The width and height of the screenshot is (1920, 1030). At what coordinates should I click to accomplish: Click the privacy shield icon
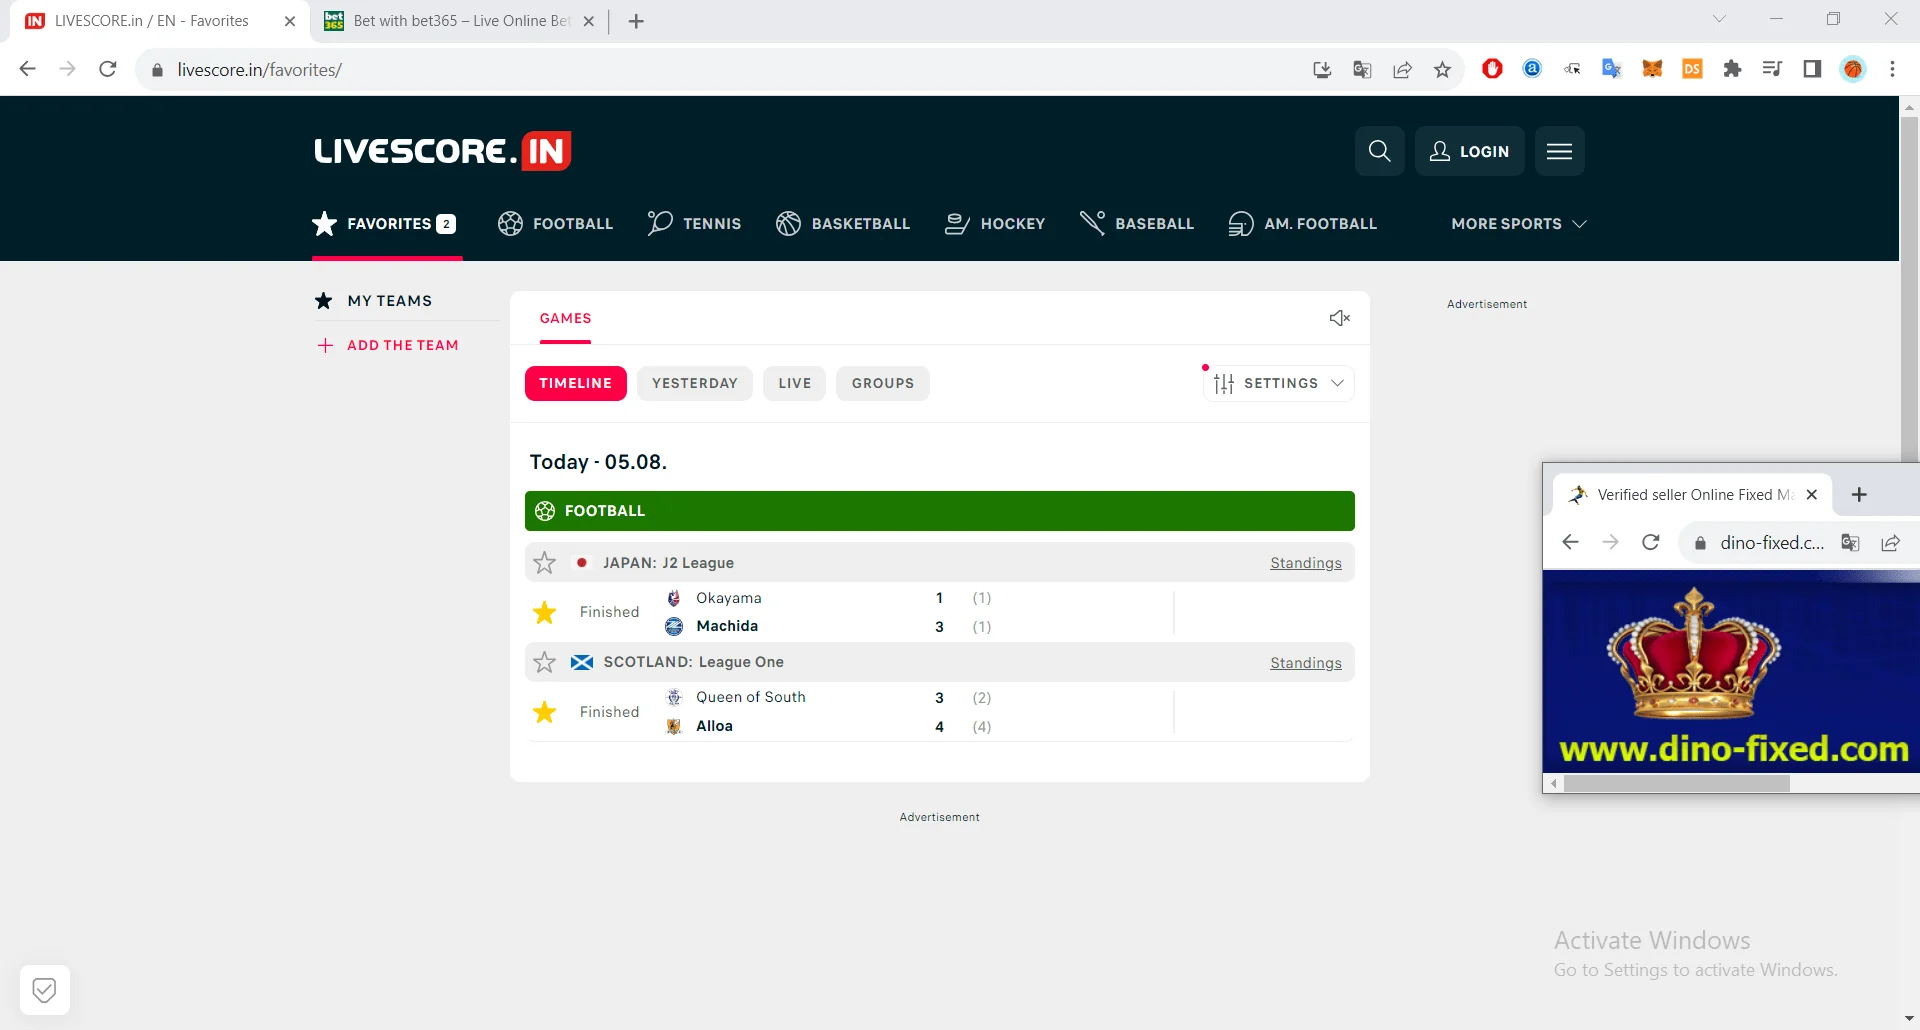(44, 990)
